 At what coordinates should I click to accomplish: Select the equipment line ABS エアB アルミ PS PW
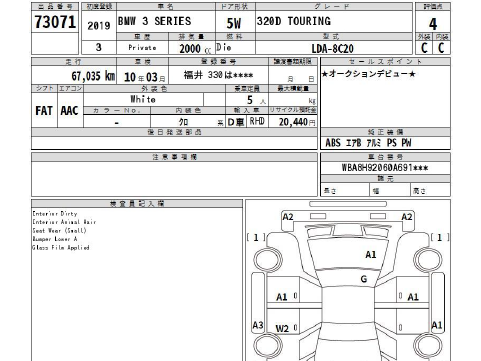(368, 143)
